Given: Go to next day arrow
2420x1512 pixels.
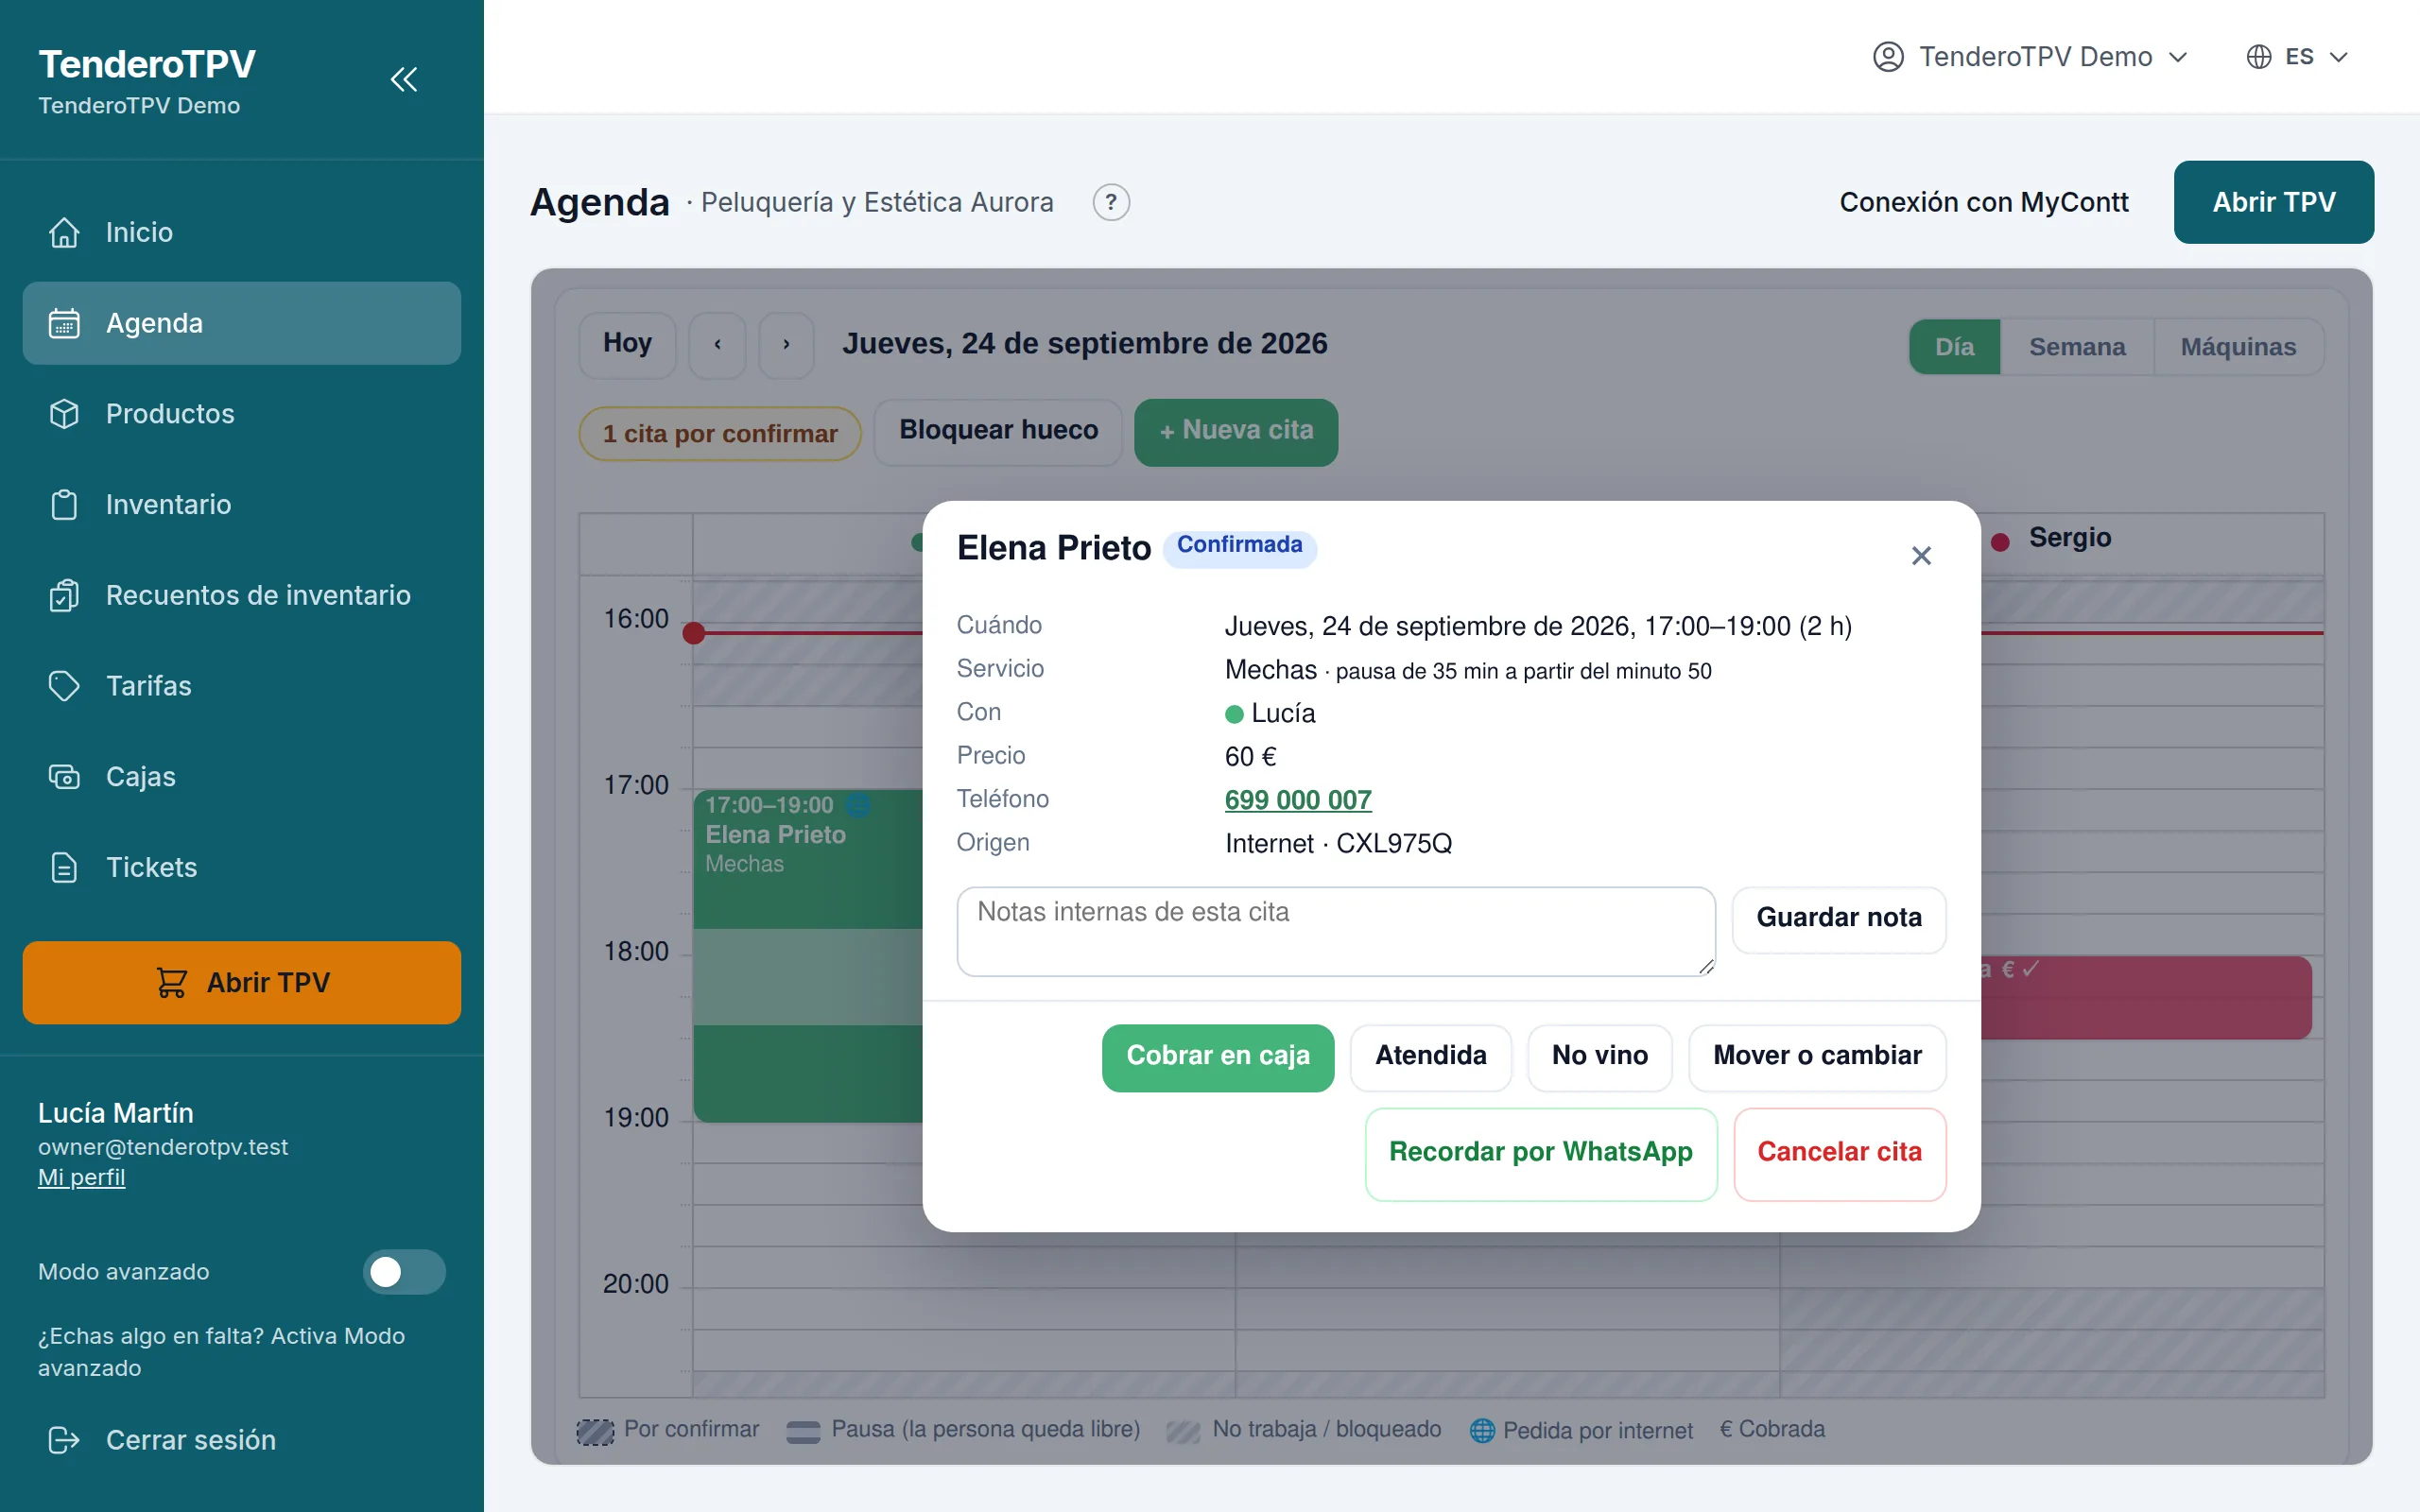Looking at the screenshot, I should 786,345.
